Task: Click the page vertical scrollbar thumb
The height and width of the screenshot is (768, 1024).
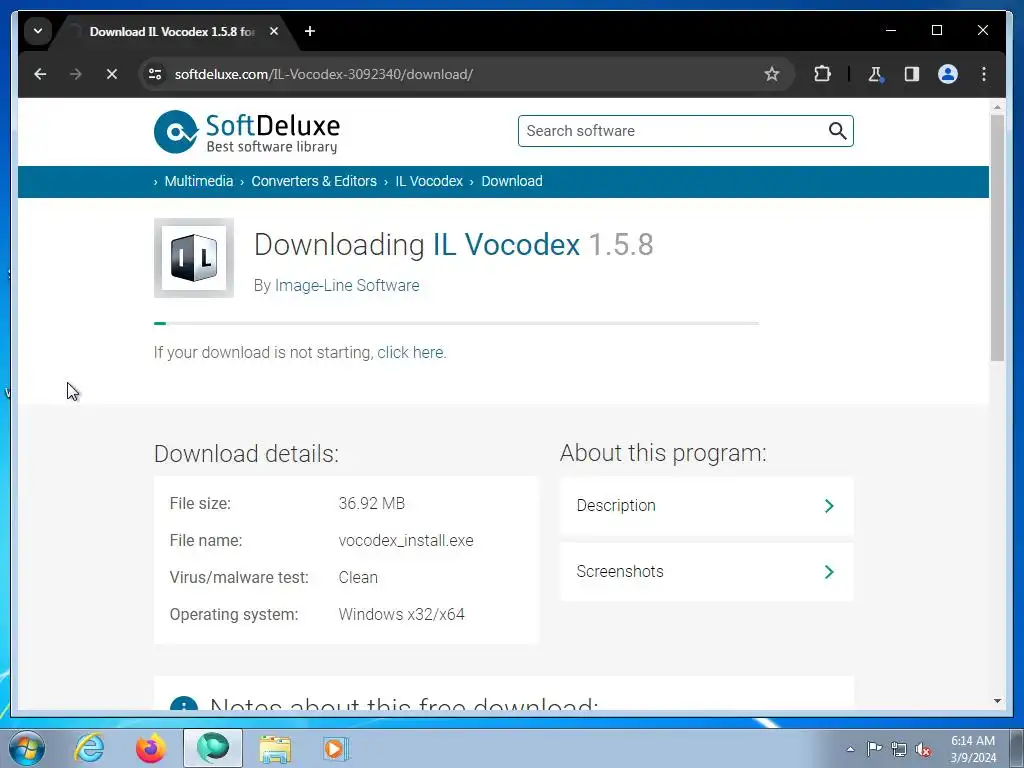Action: click(x=997, y=238)
